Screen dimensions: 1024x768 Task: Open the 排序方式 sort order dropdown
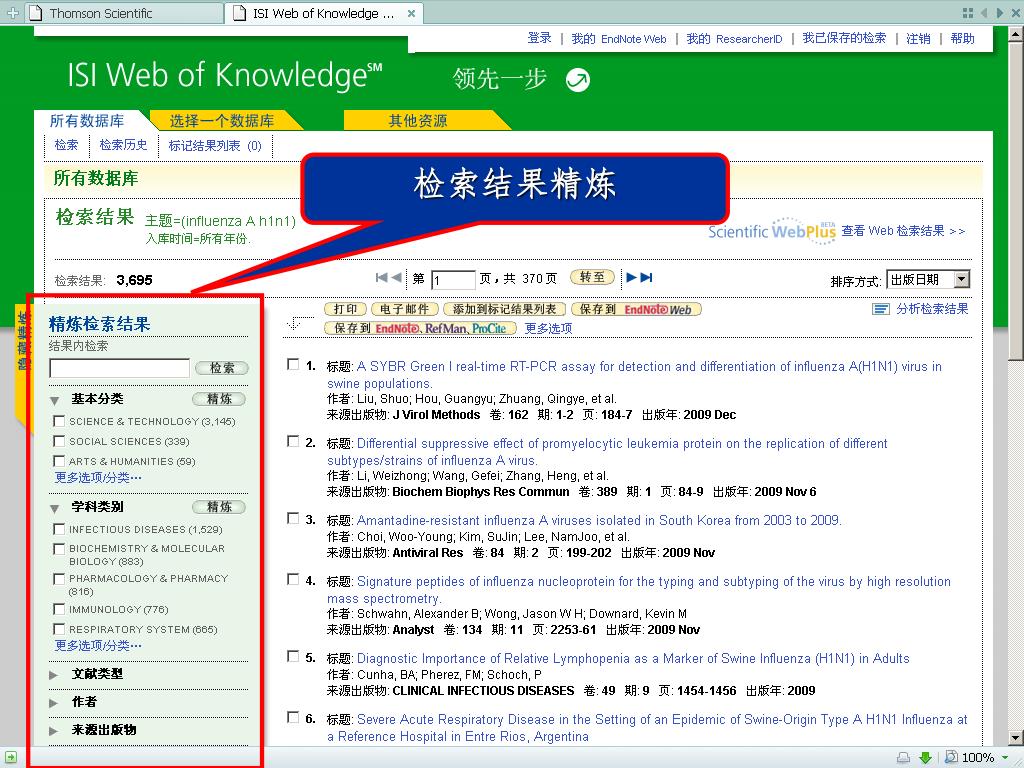click(x=927, y=280)
